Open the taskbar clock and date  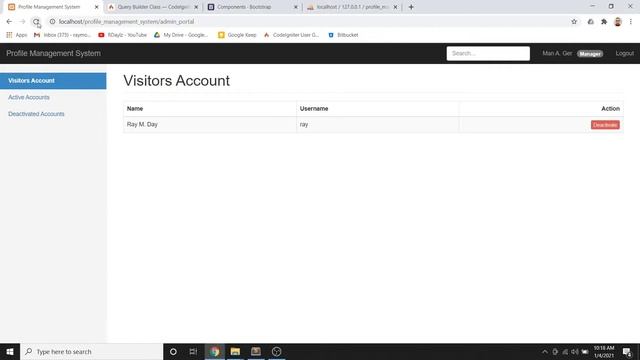tap(604, 351)
